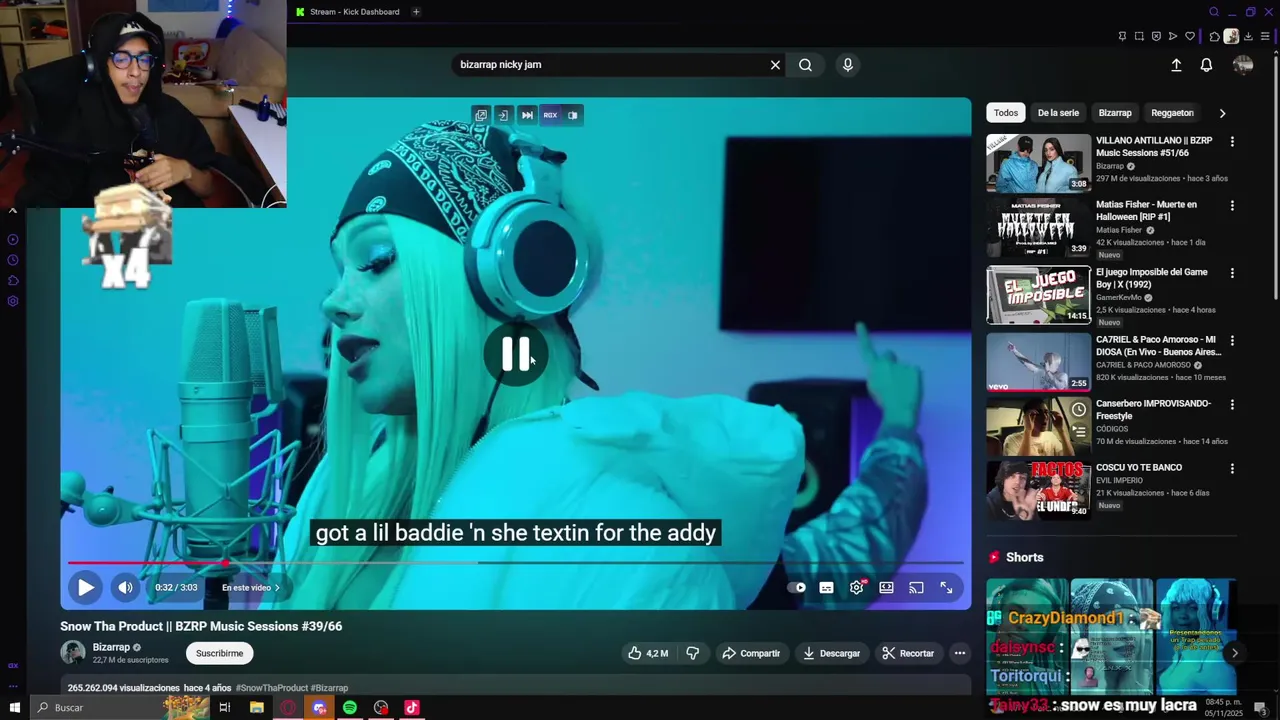Open the YouTube account avatar menu
Image resolution: width=1280 pixels, height=720 pixels.
point(1243,65)
